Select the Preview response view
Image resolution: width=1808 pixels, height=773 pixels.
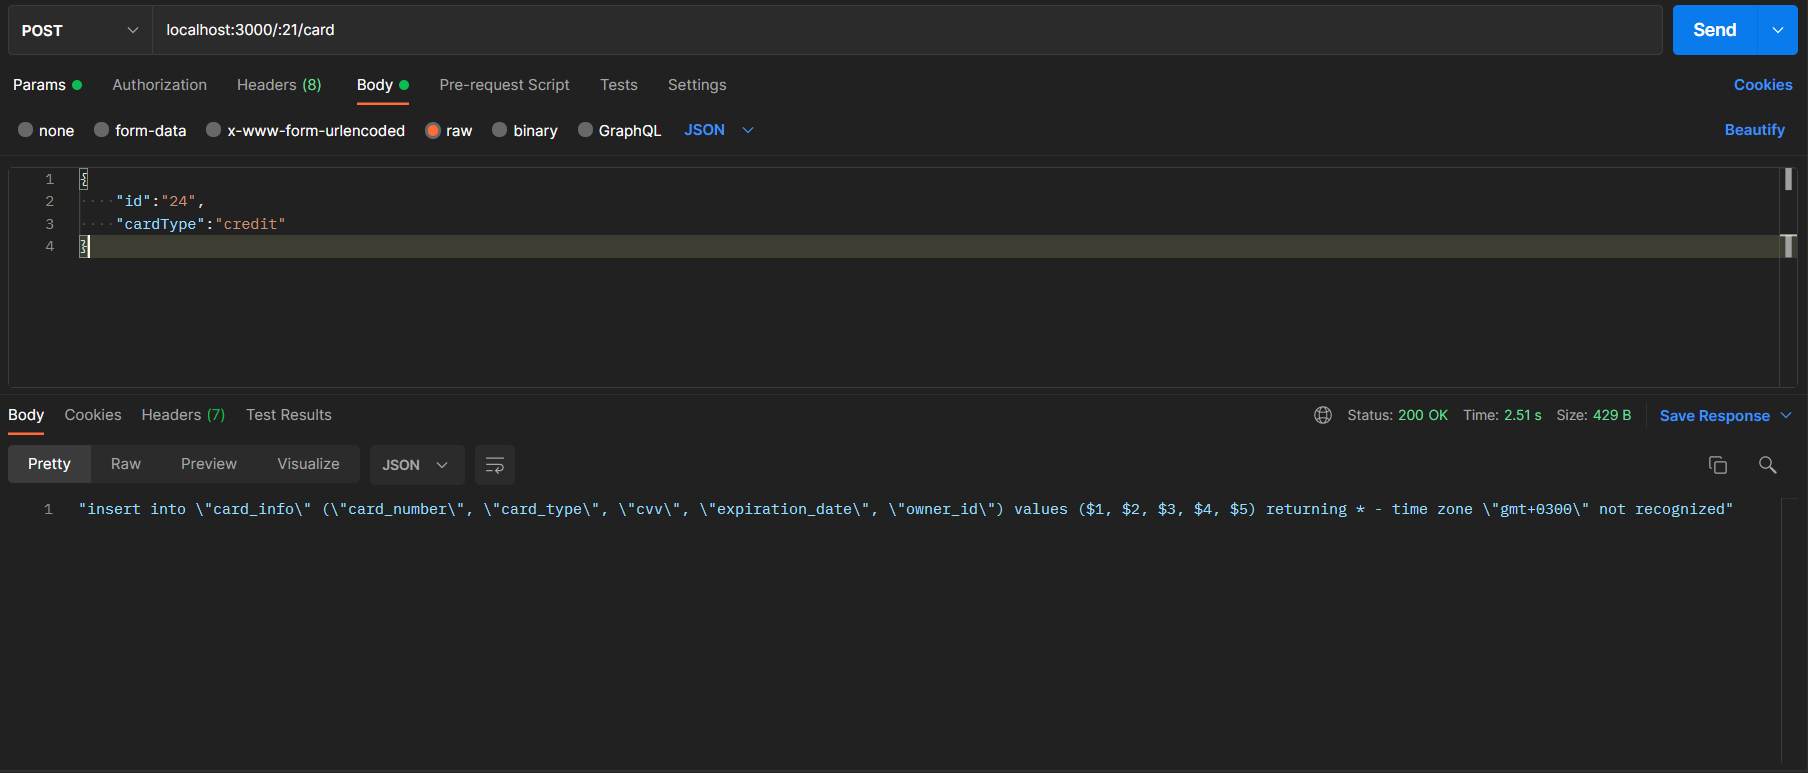coord(209,464)
